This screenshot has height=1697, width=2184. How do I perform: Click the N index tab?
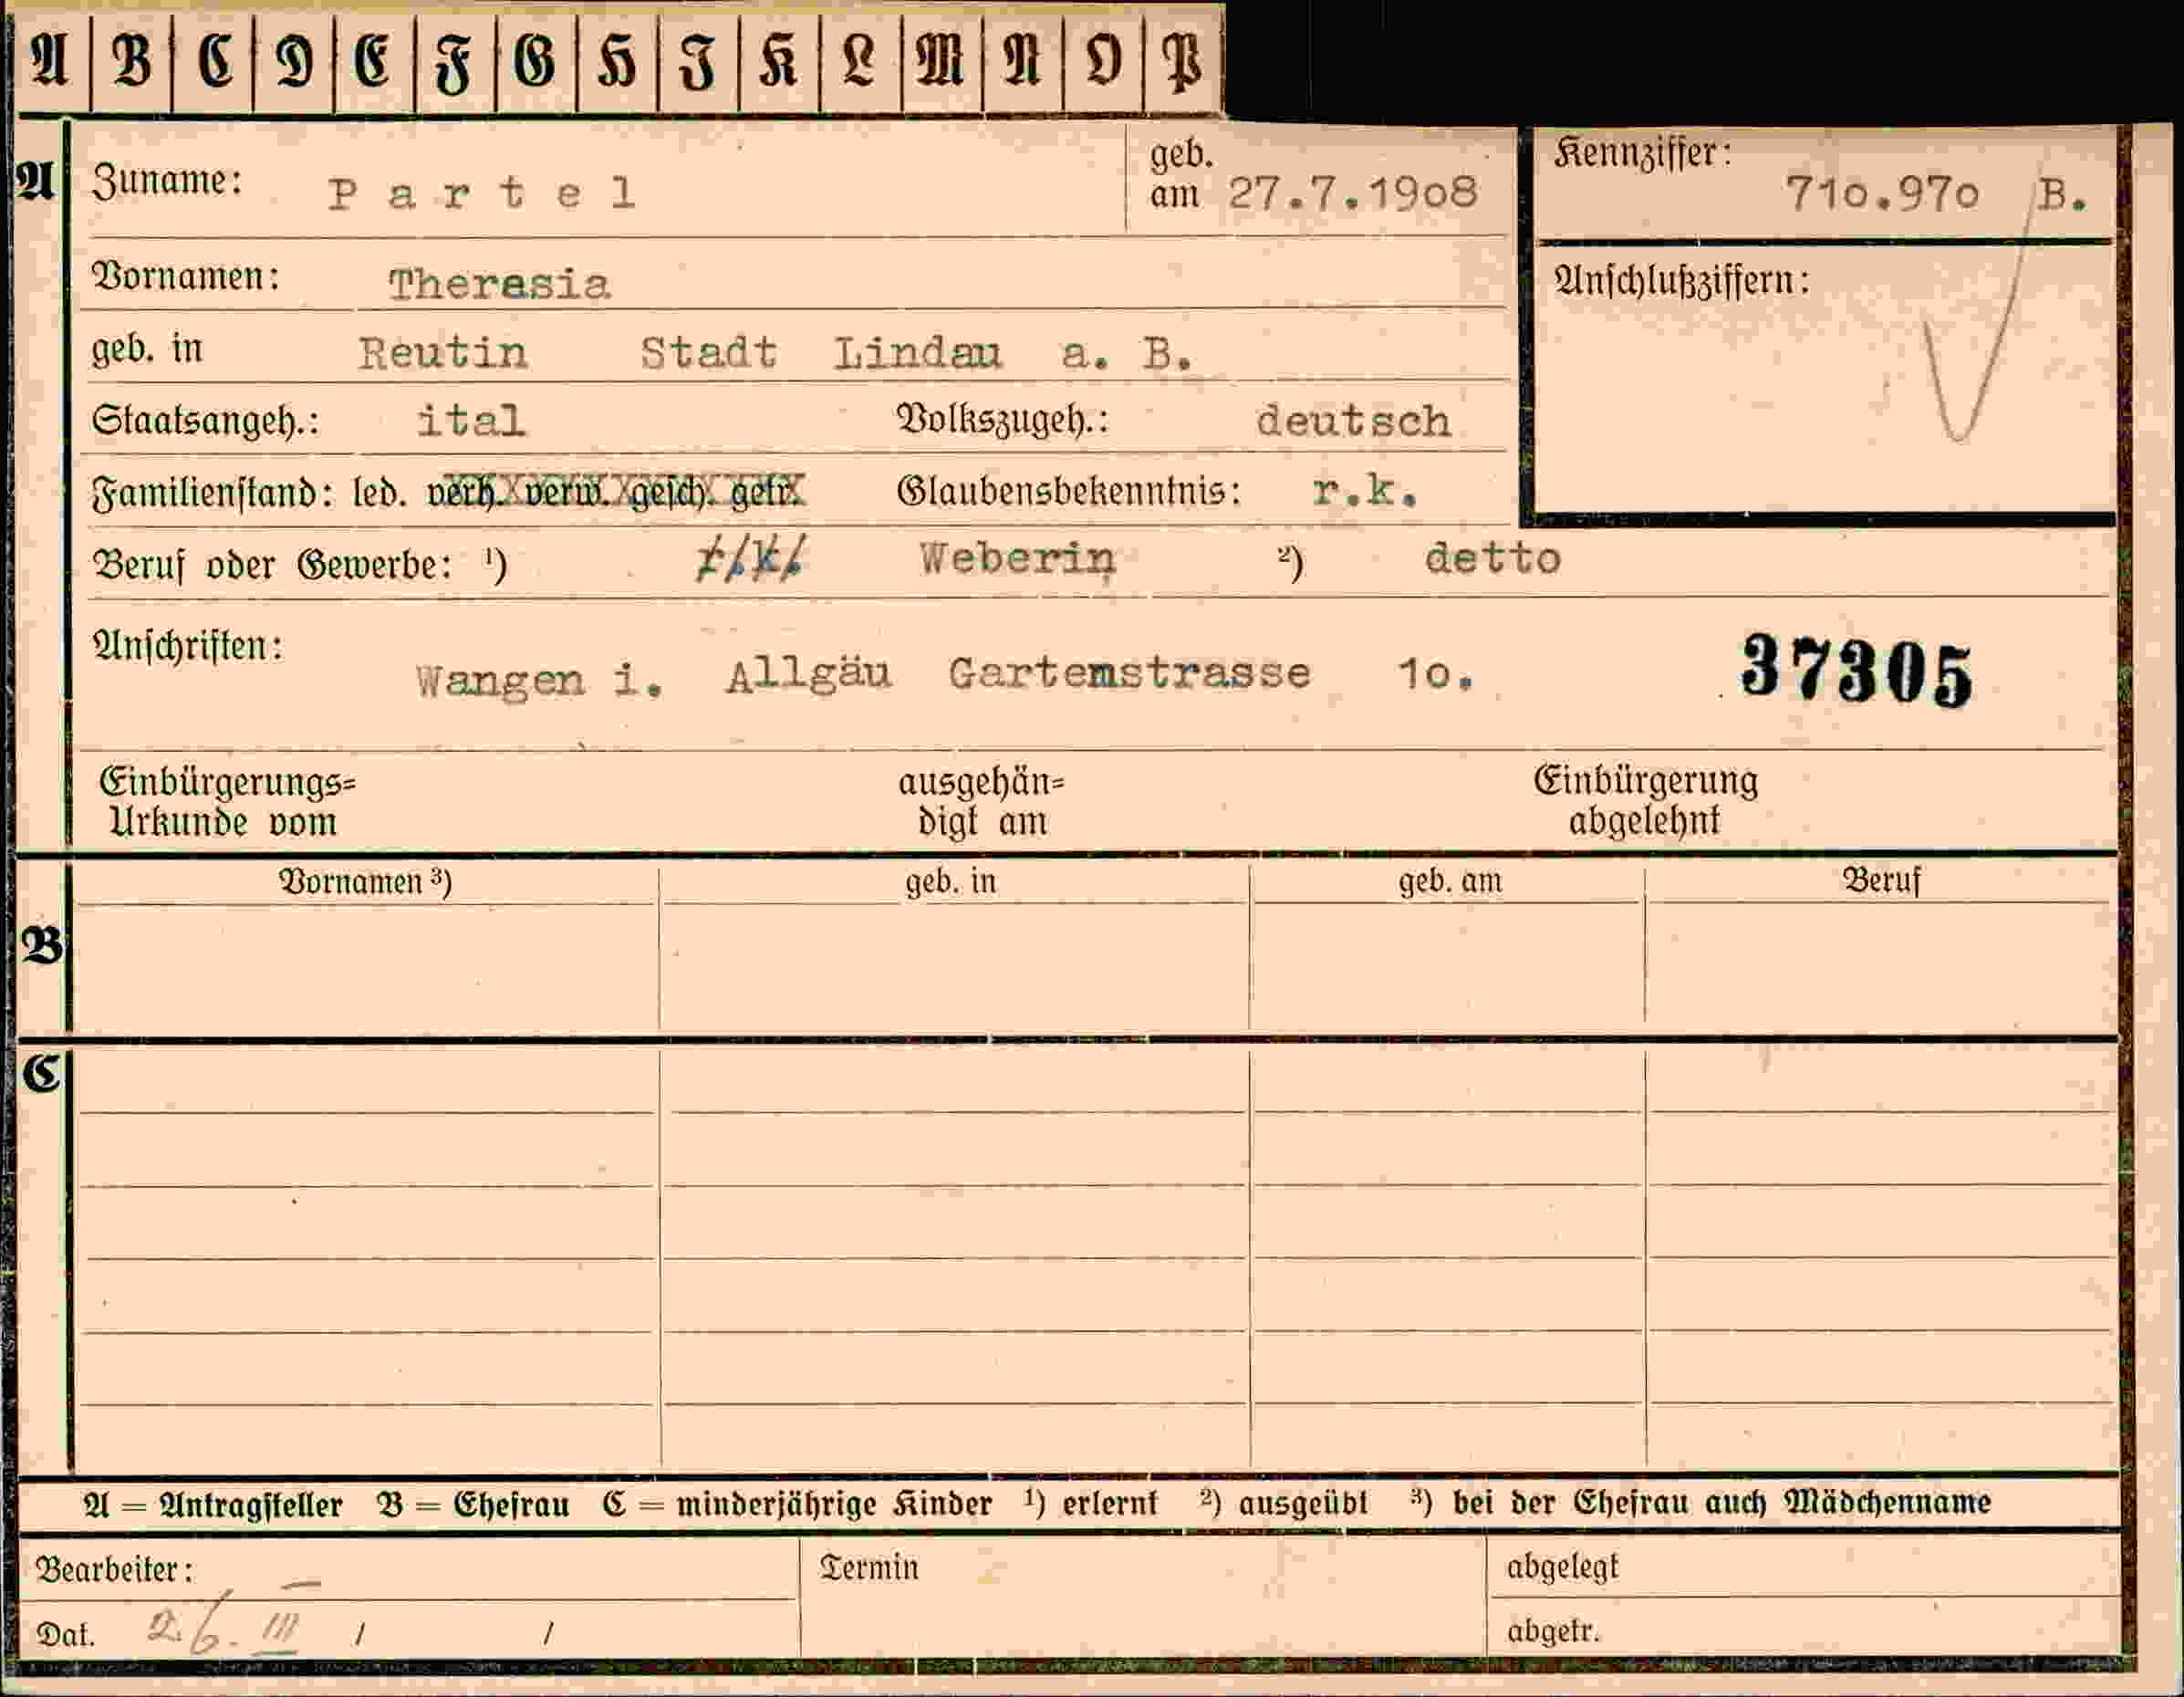point(1022,62)
